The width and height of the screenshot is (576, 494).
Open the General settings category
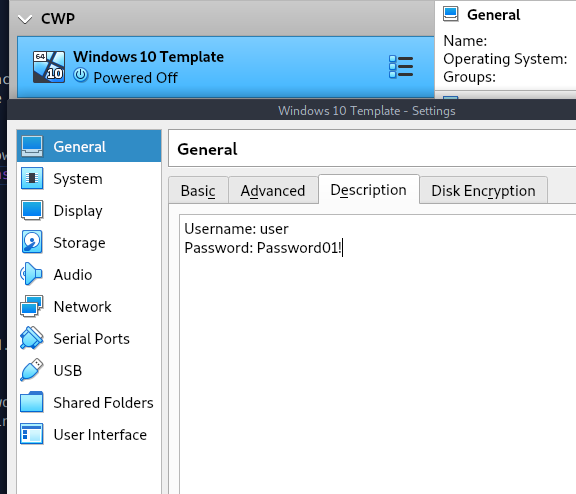(89, 146)
